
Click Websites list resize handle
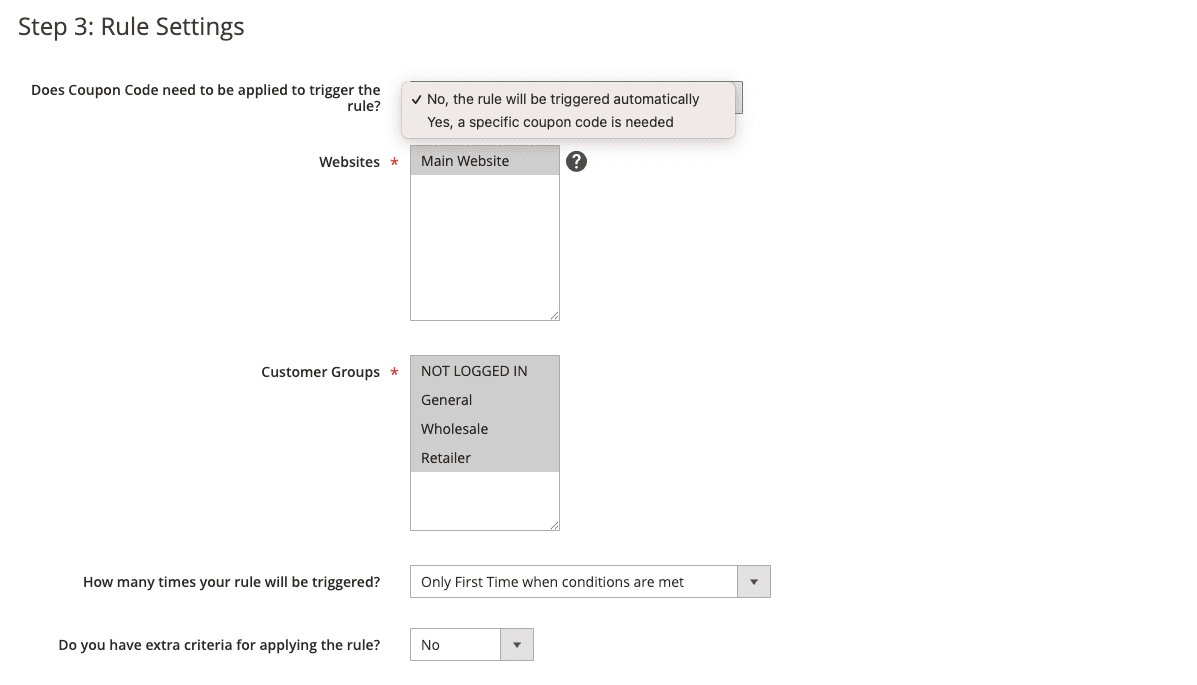[x=554, y=315]
